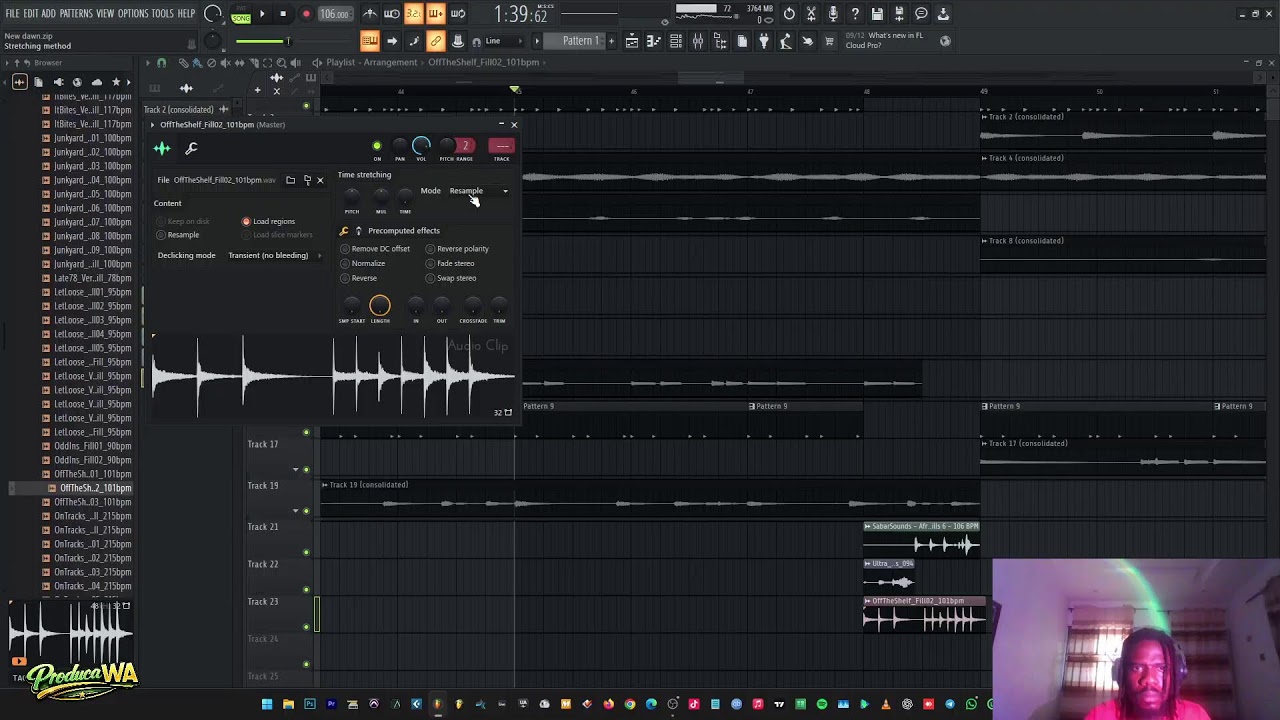Select Junkyard_...01_100bpm sample in browser
The height and width of the screenshot is (720, 1280).
[92, 138]
